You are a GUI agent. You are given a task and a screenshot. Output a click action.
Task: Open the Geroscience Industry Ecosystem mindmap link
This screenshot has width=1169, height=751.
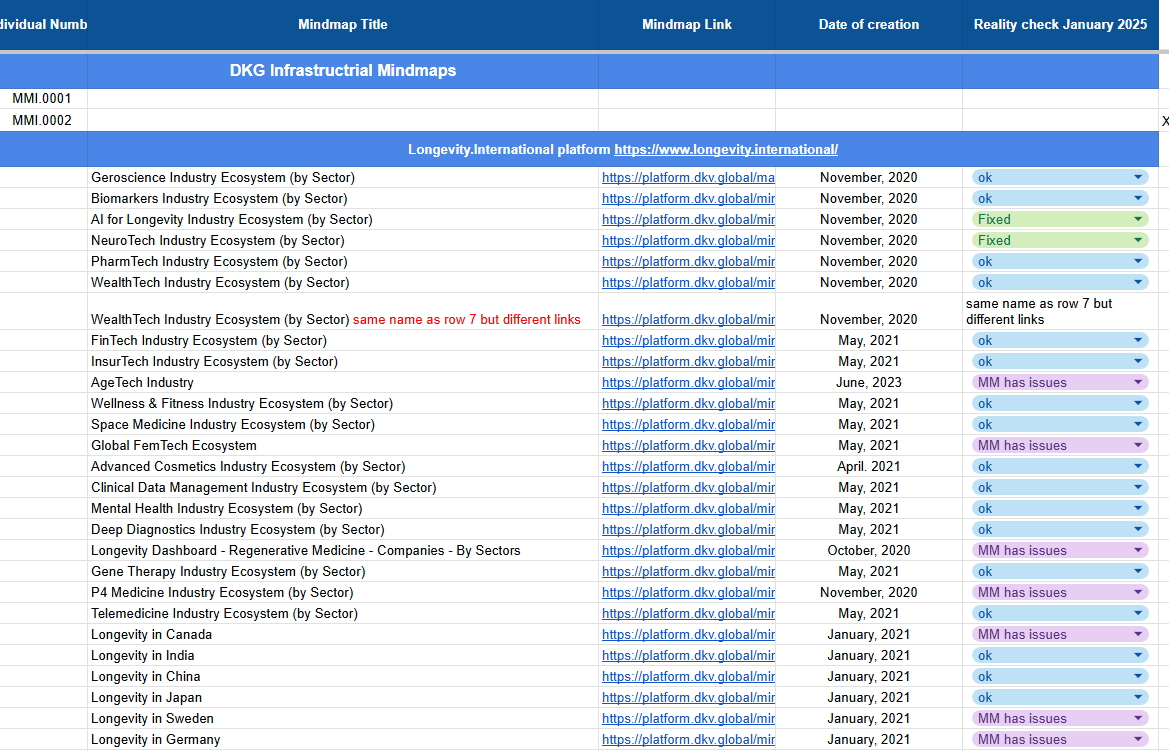[688, 178]
